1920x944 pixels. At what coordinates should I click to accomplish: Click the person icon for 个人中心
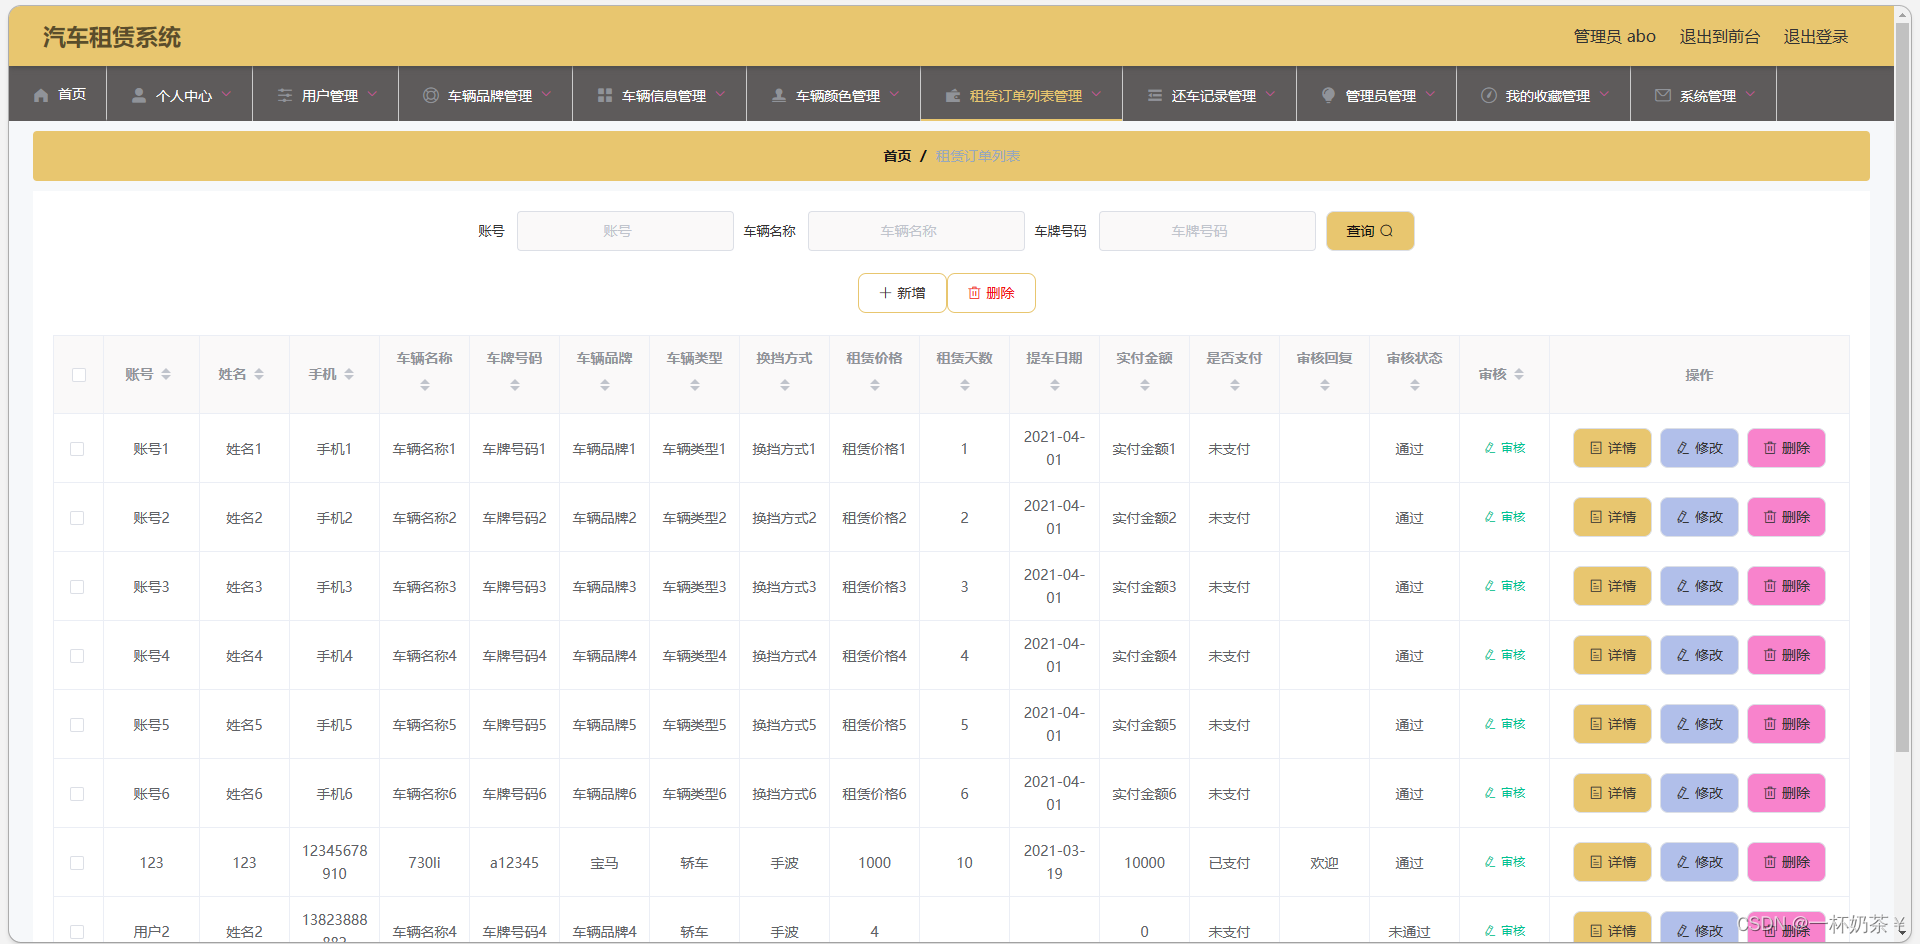click(x=139, y=95)
